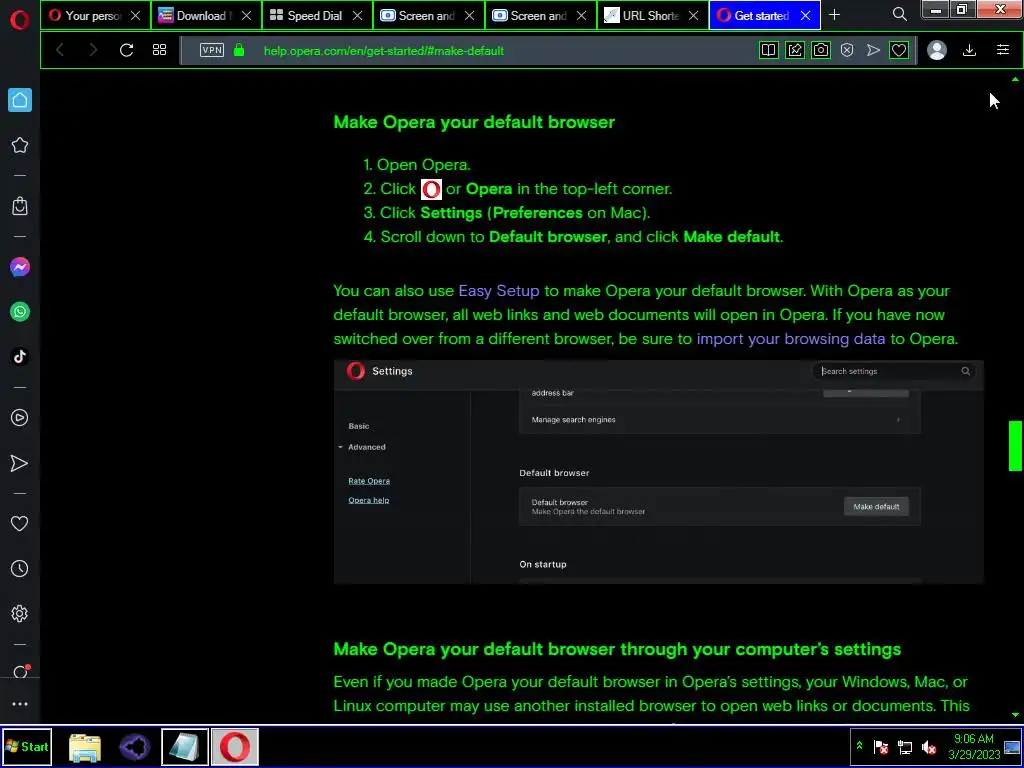This screenshot has width=1024, height=768.
Task: Open WhatsApp in the sidebar
Action: click(20, 312)
